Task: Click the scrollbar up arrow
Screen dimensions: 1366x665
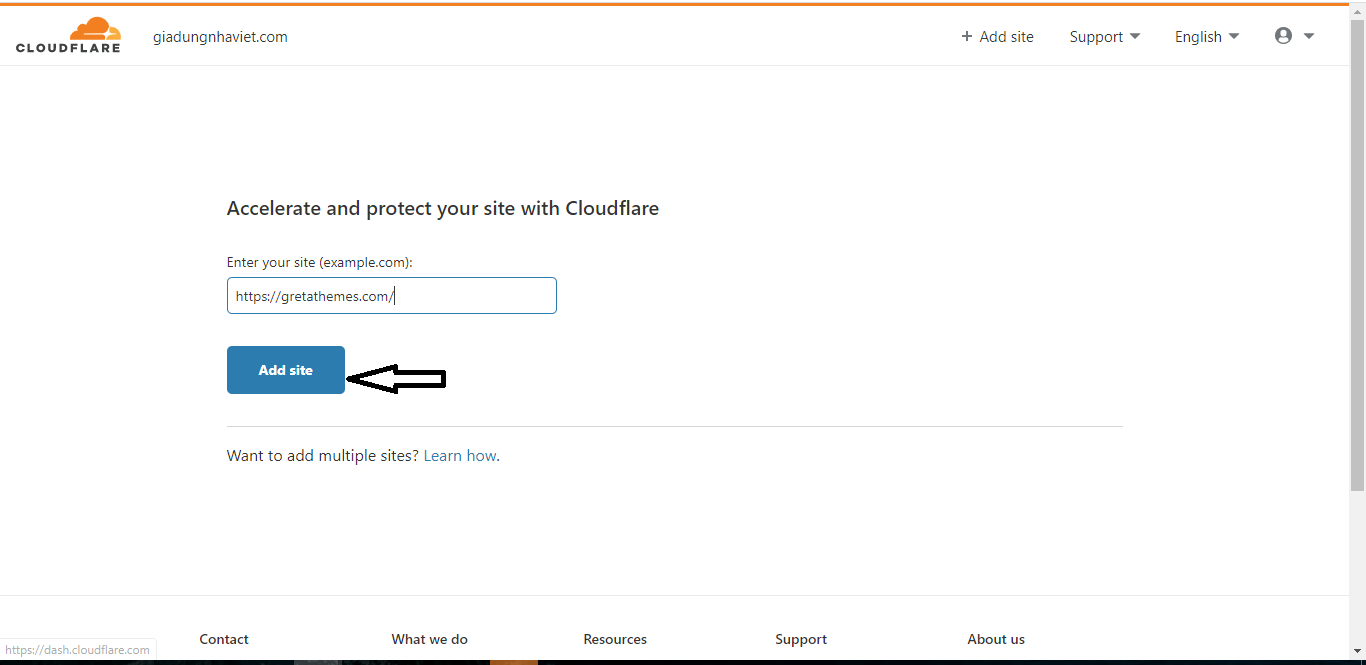Action: coord(1357,11)
